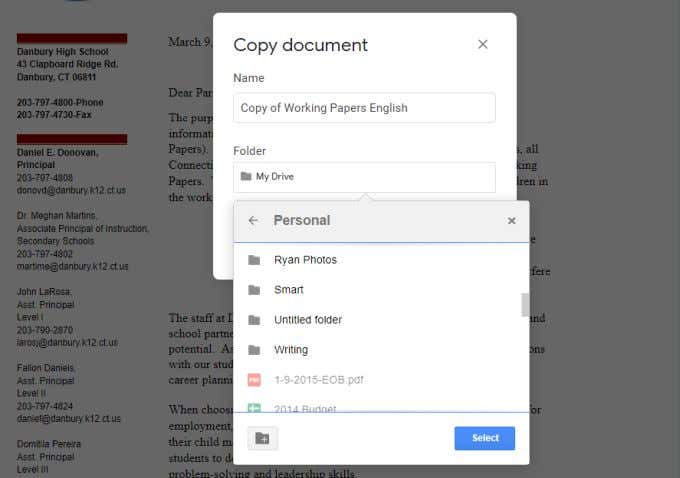680x478 pixels.
Task: Pick the Writing folder as destination
Action: [x=377, y=350]
